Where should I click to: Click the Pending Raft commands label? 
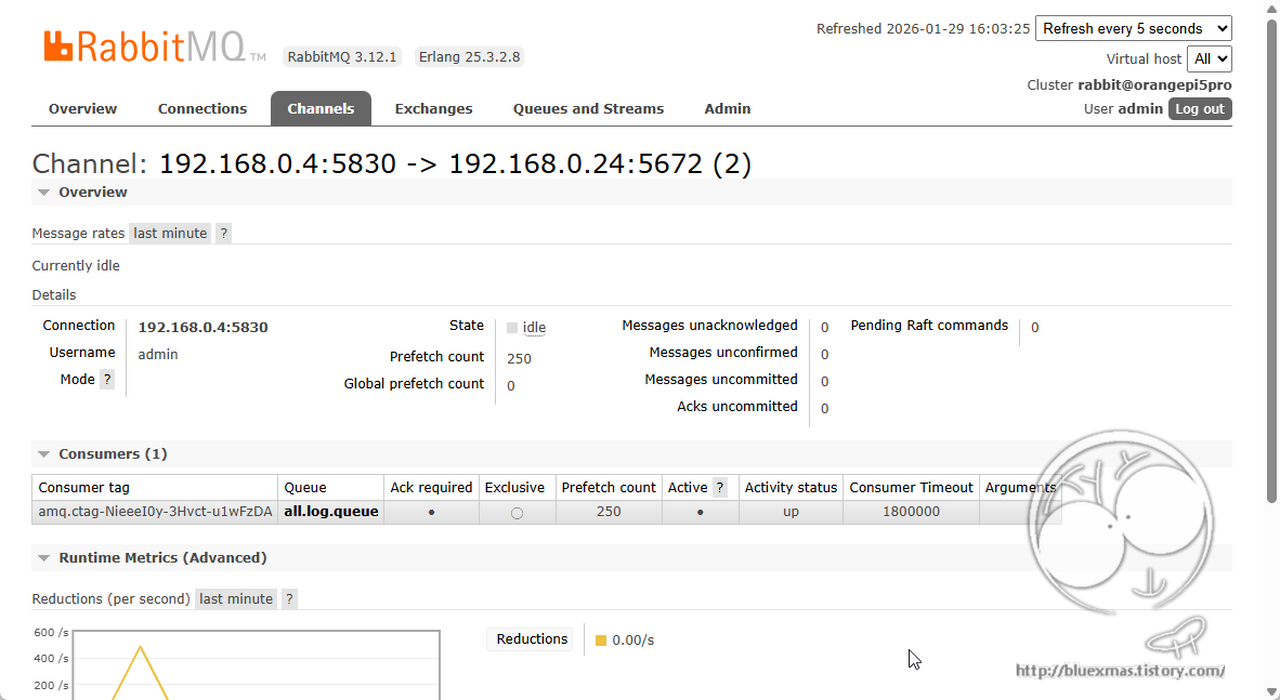pyautogui.click(x=929, y=326)
